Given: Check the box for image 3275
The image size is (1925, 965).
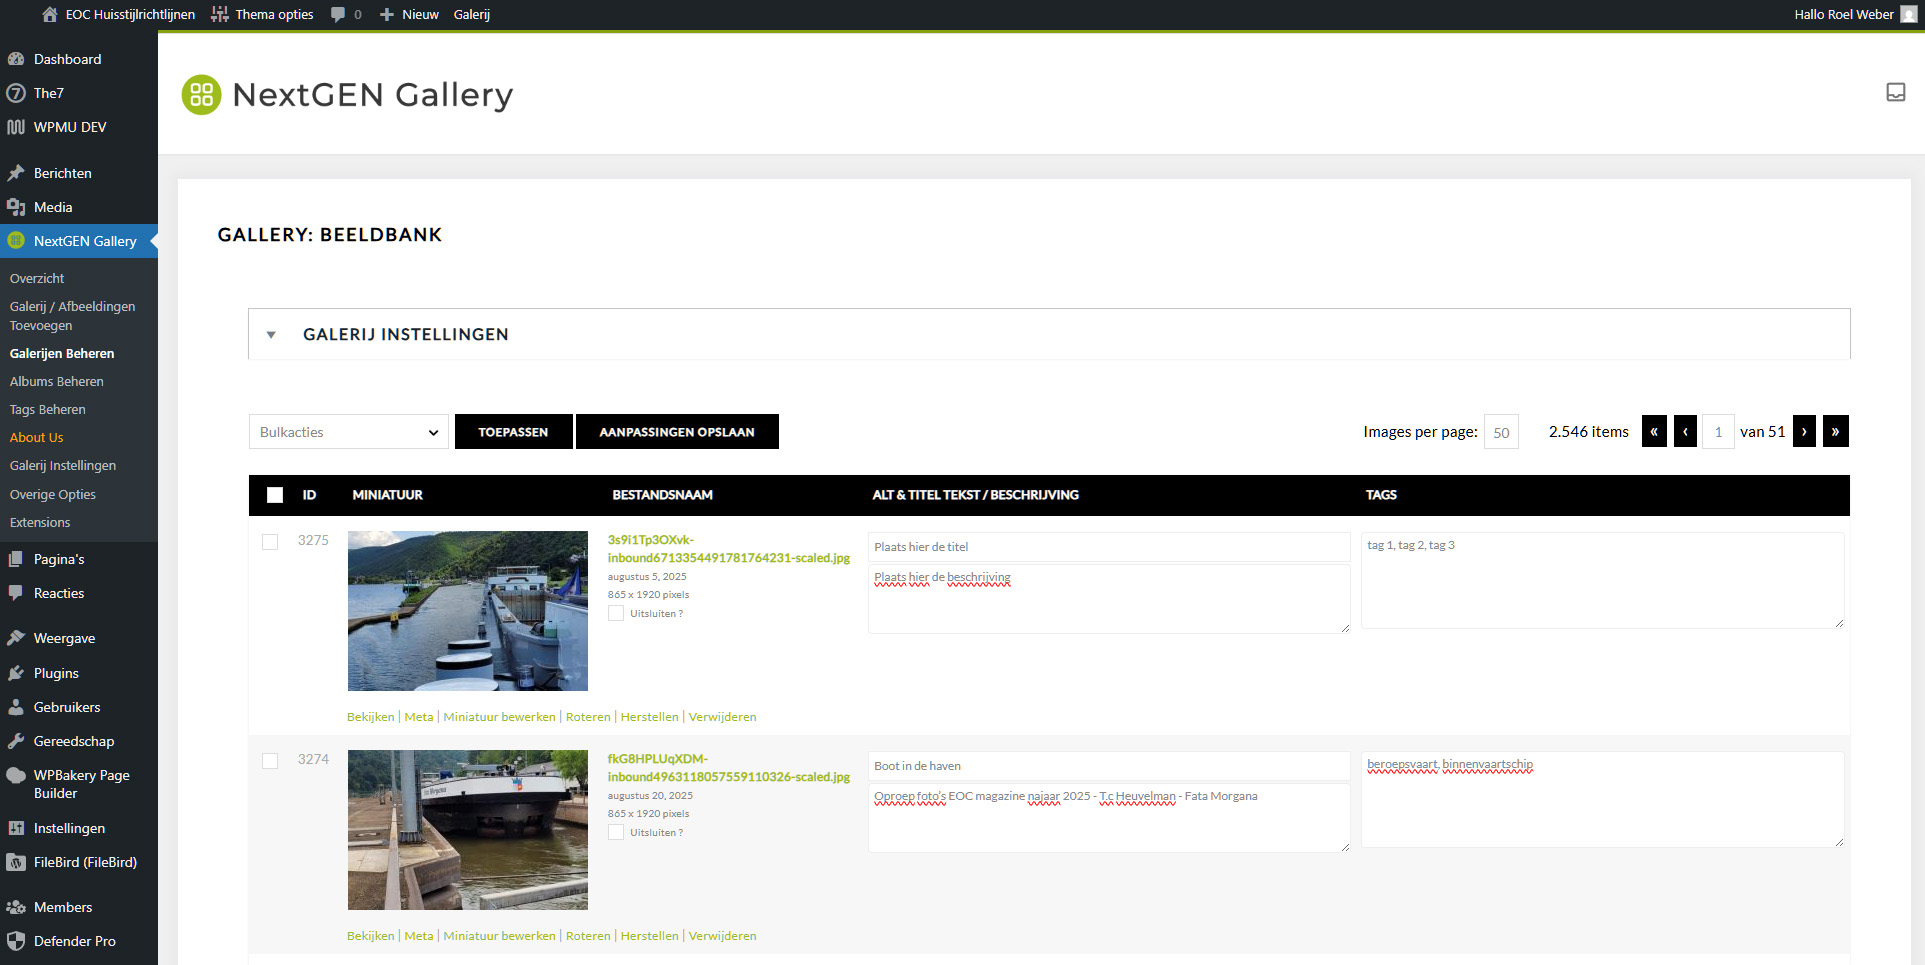Looking at the screenshot, I should point(270,542).
